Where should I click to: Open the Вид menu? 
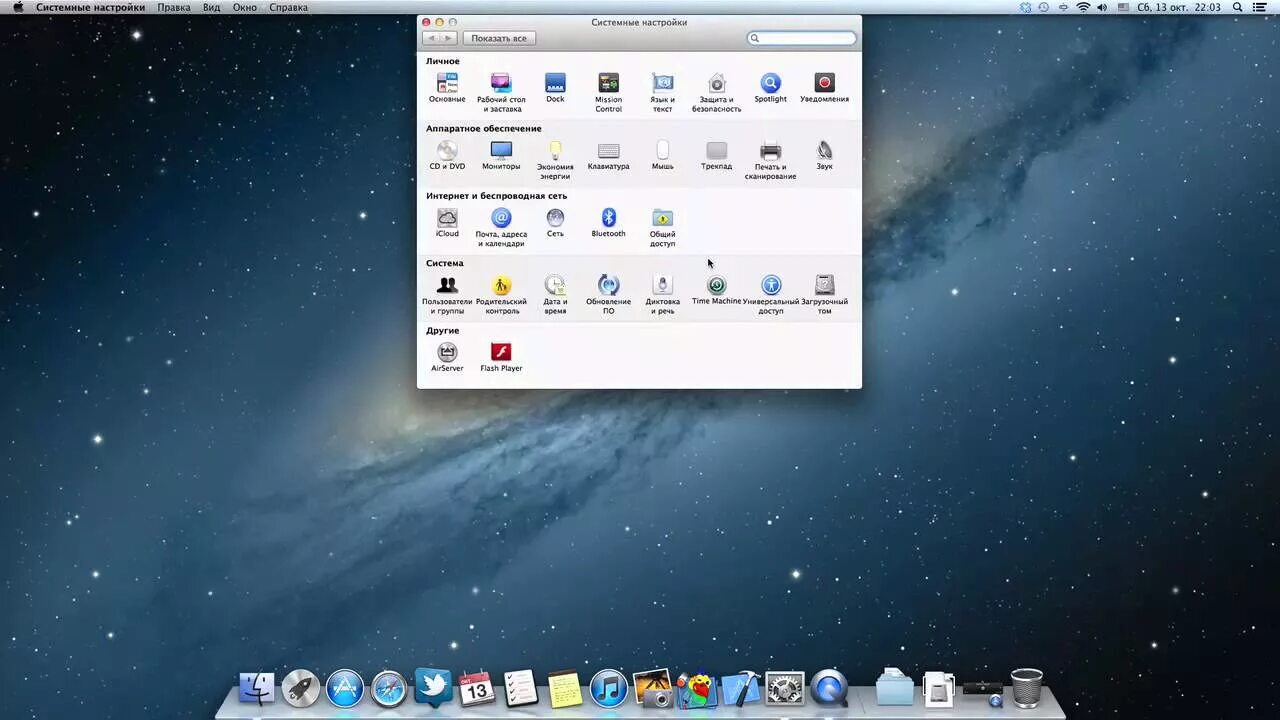pos(211,7)
